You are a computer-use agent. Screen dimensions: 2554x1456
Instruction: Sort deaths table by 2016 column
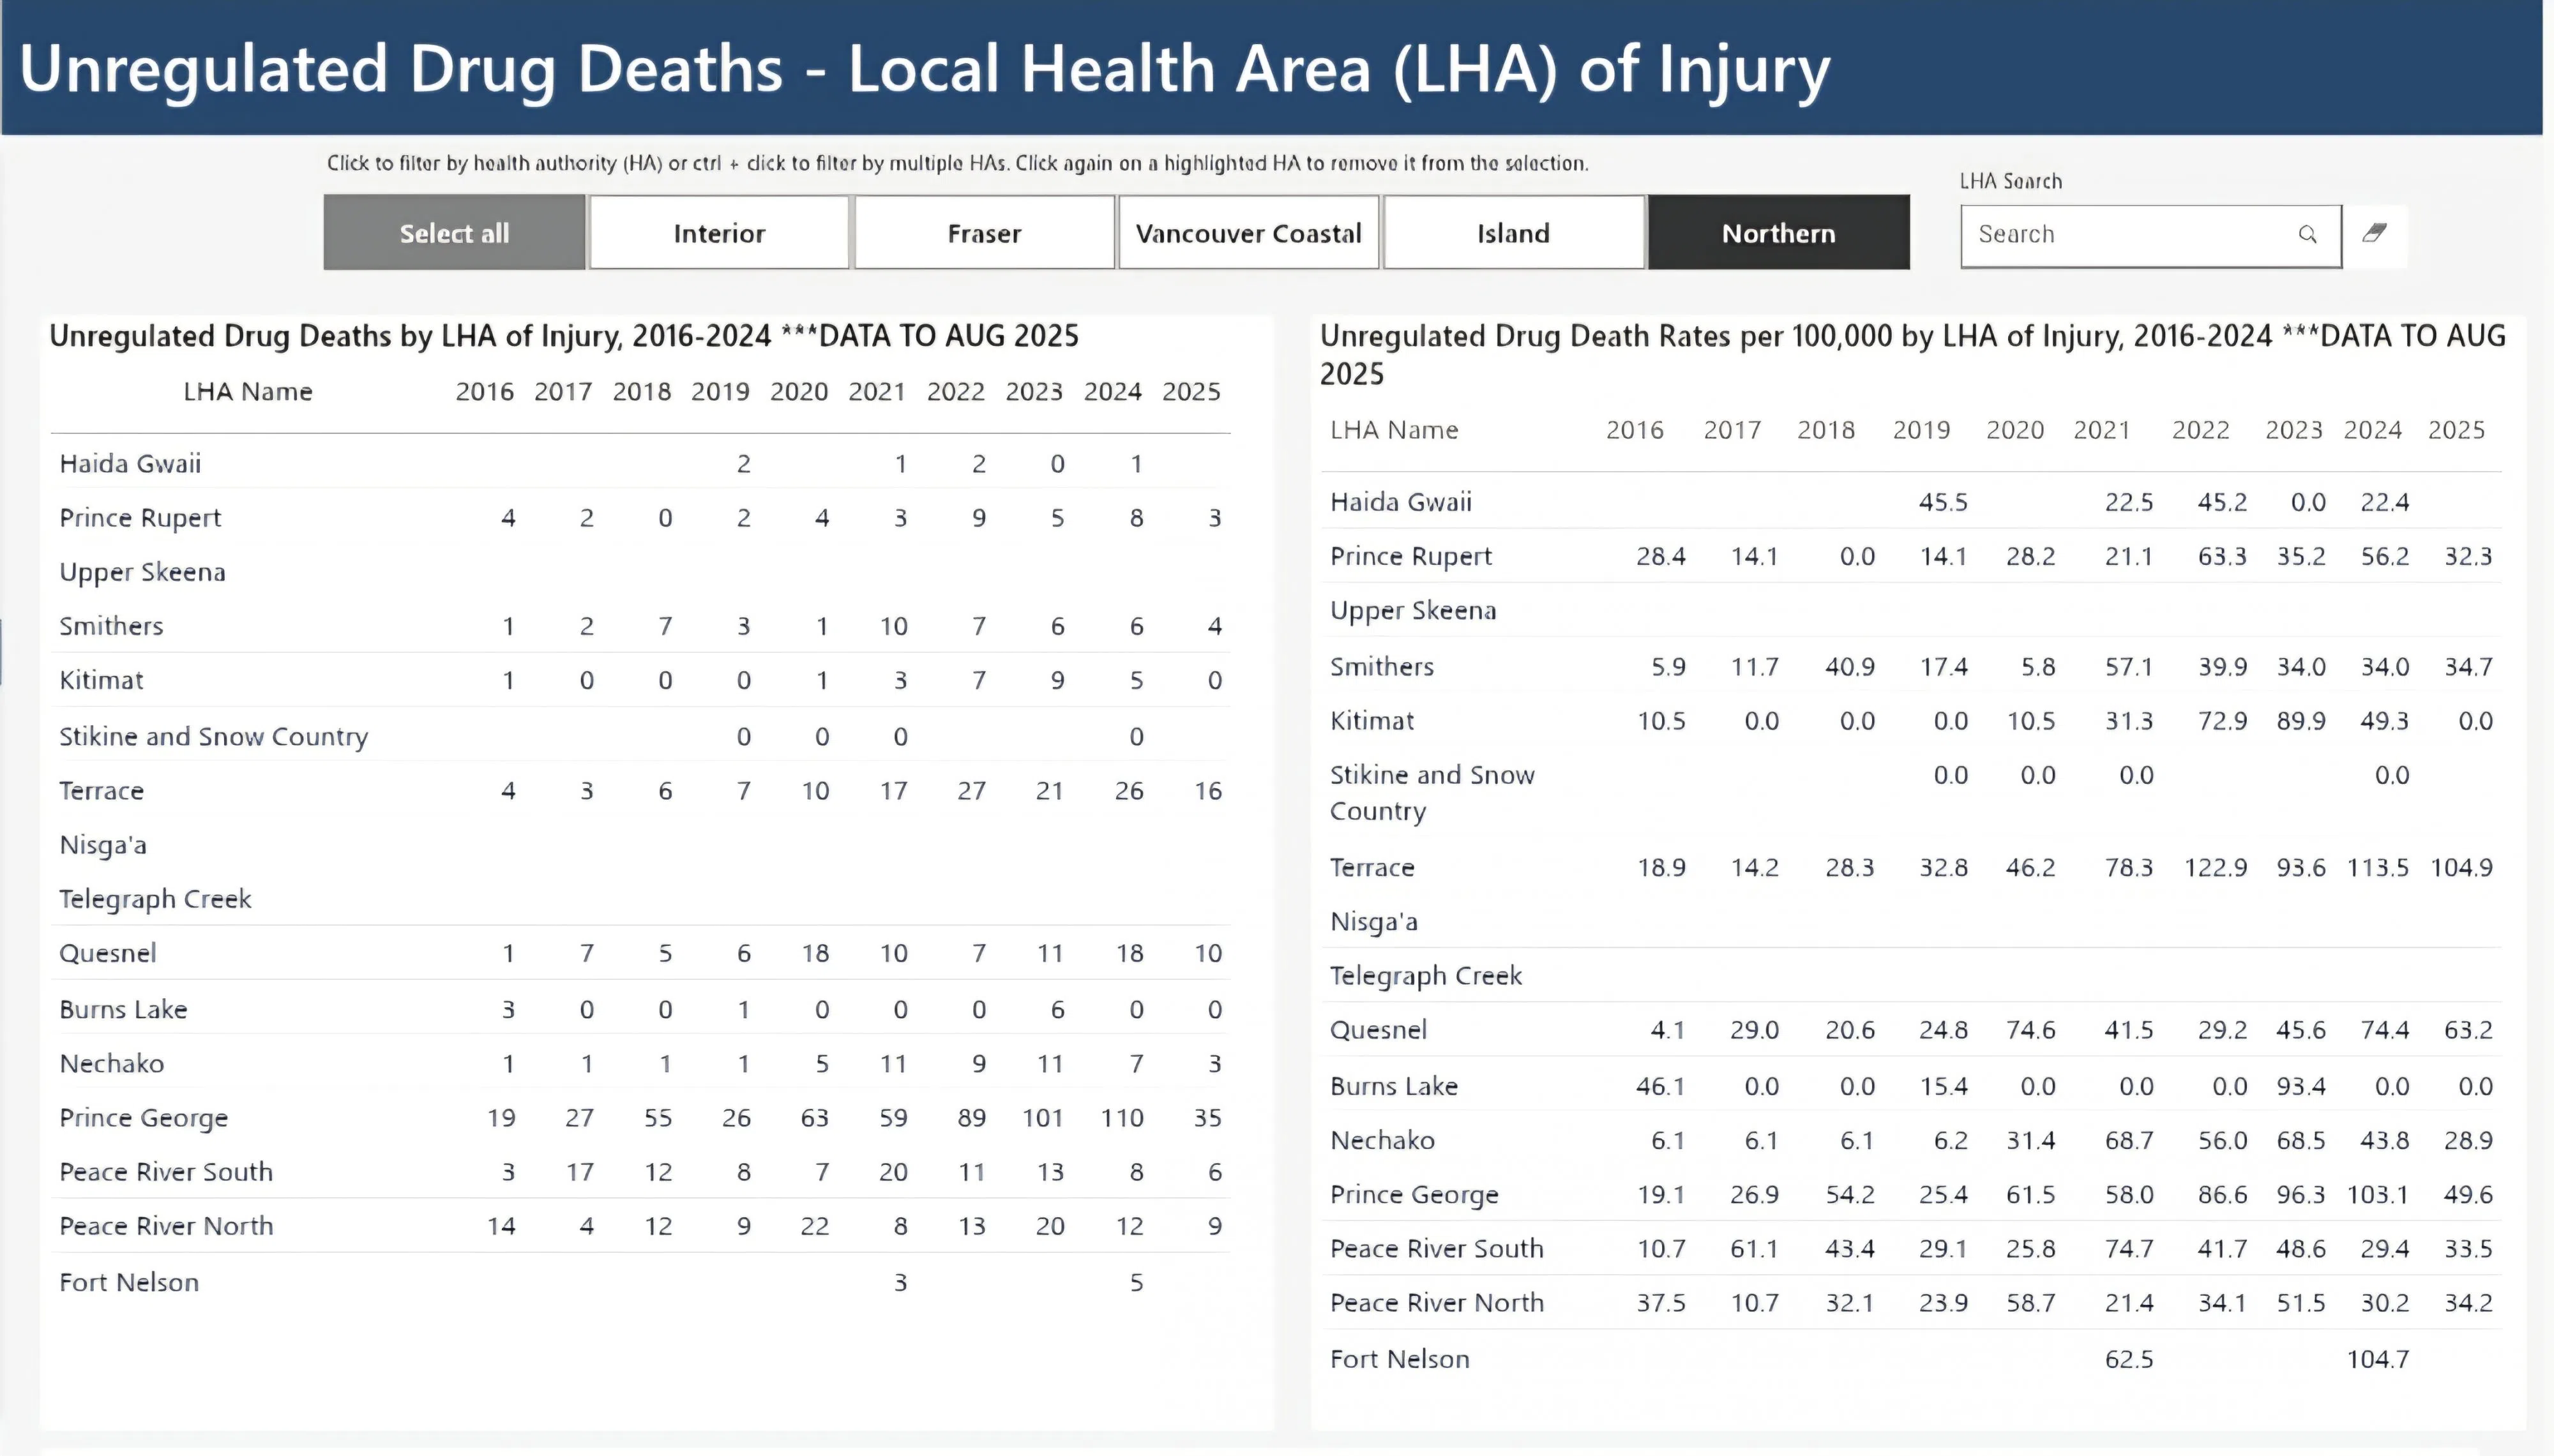(x=484, y=392)
